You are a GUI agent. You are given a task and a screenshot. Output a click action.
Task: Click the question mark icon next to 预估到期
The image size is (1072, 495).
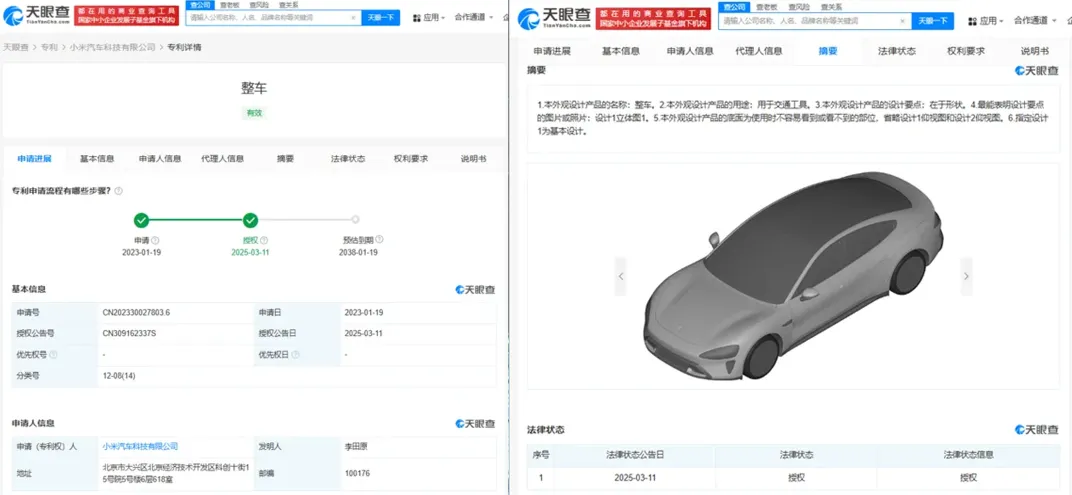379,240
